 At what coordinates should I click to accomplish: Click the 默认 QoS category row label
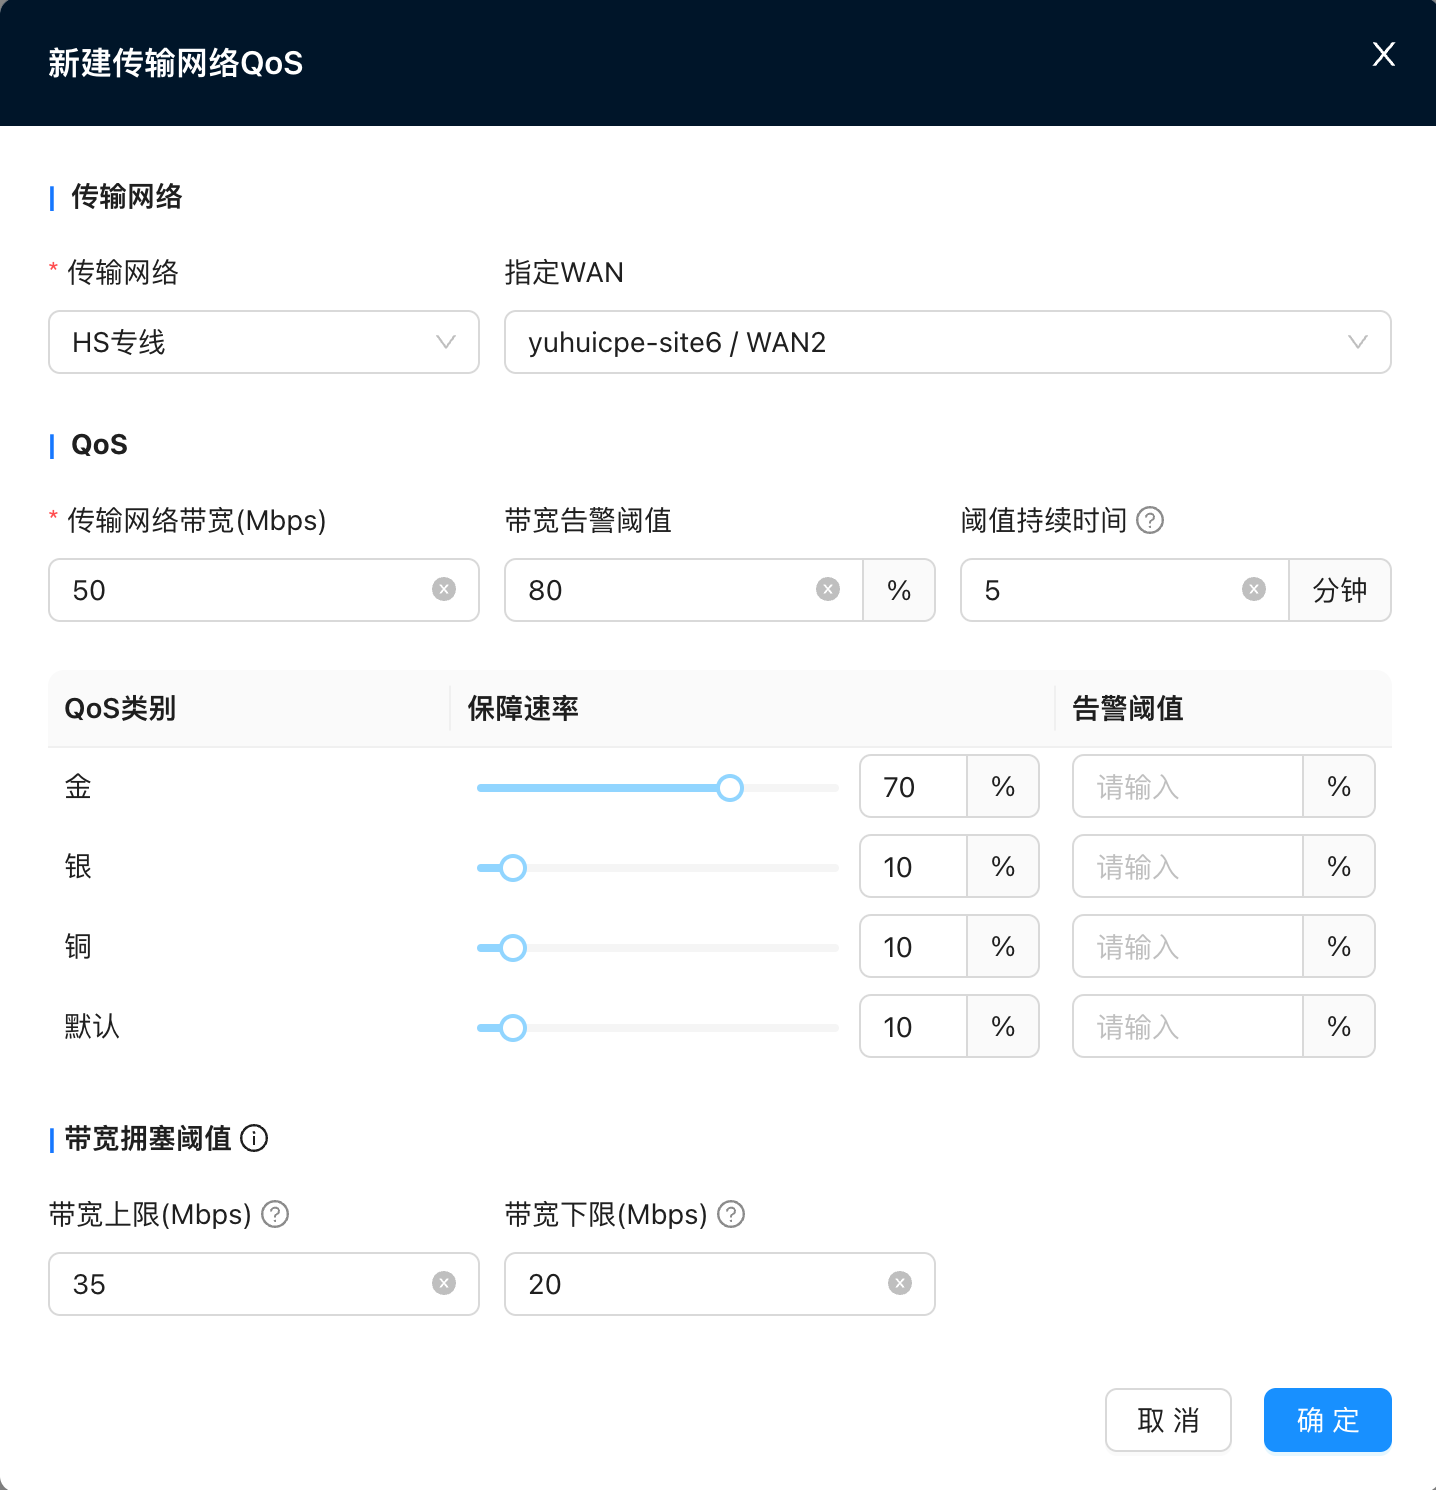coord(92,1027)
